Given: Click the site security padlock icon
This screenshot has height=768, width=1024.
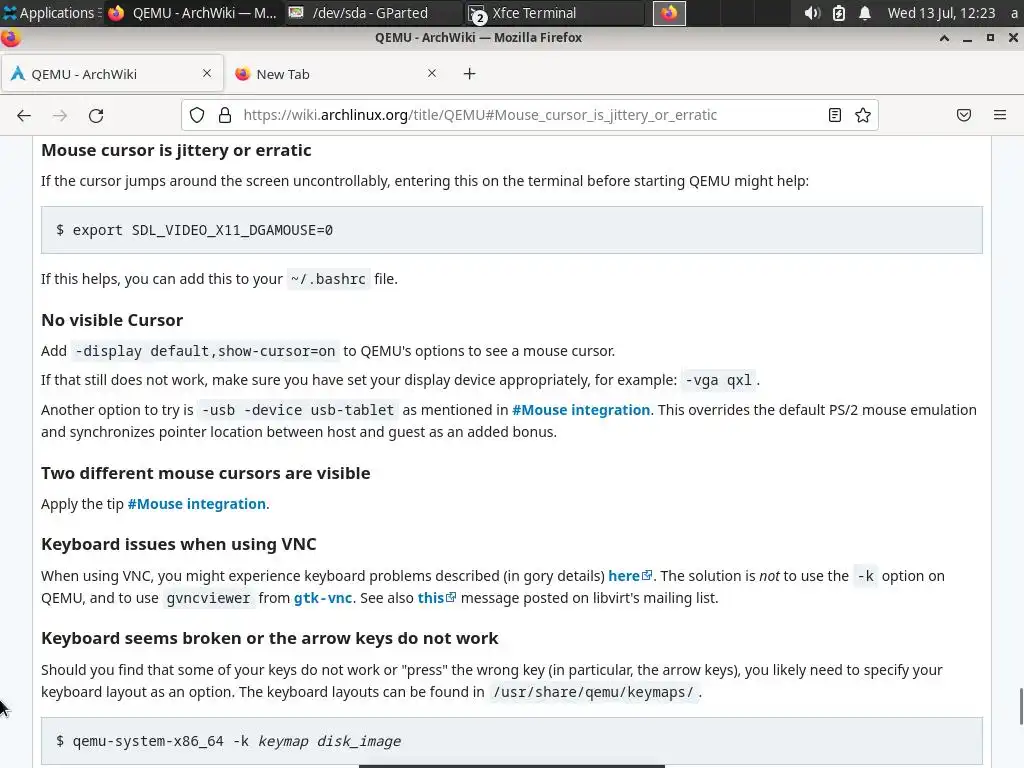Looking at the screenshot, I should click(225, 116).
